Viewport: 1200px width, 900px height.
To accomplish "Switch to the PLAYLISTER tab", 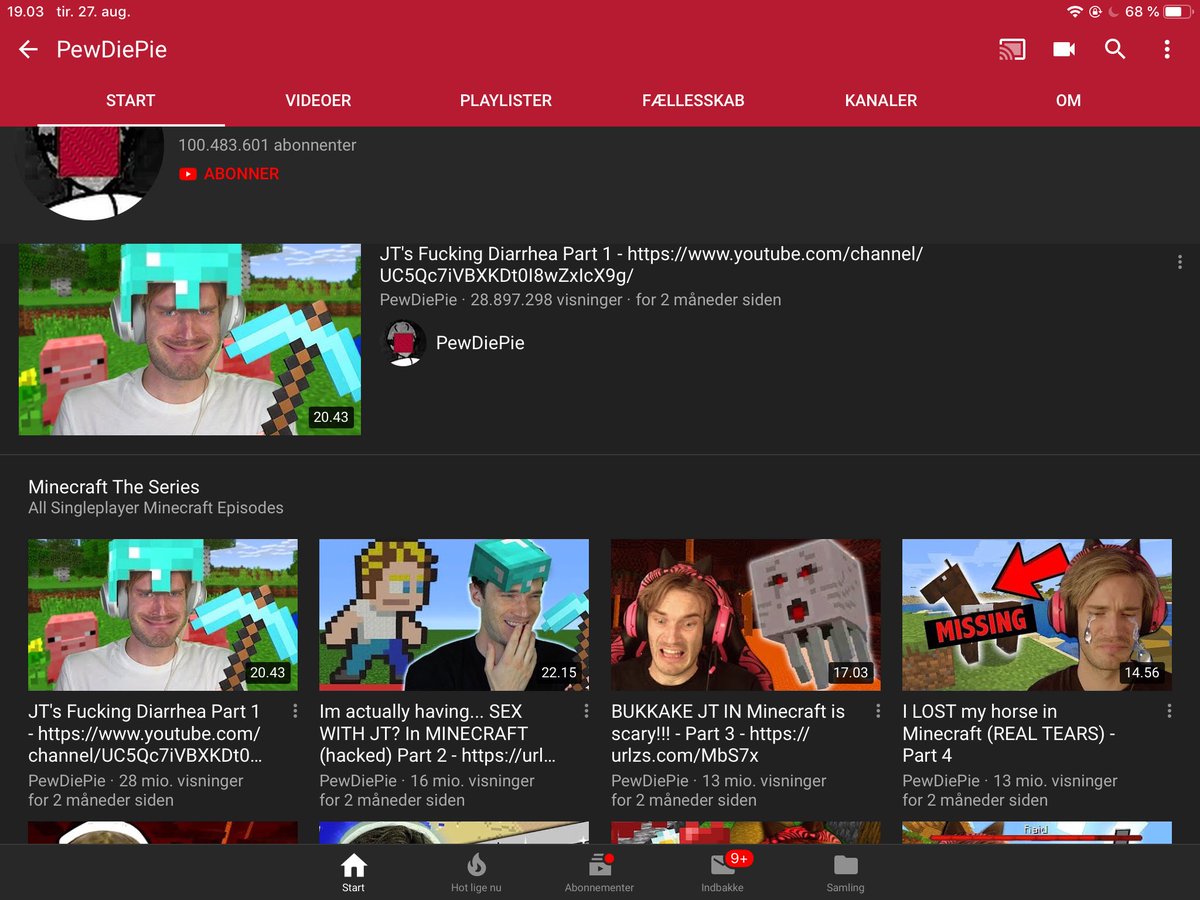I will [506, 100].
